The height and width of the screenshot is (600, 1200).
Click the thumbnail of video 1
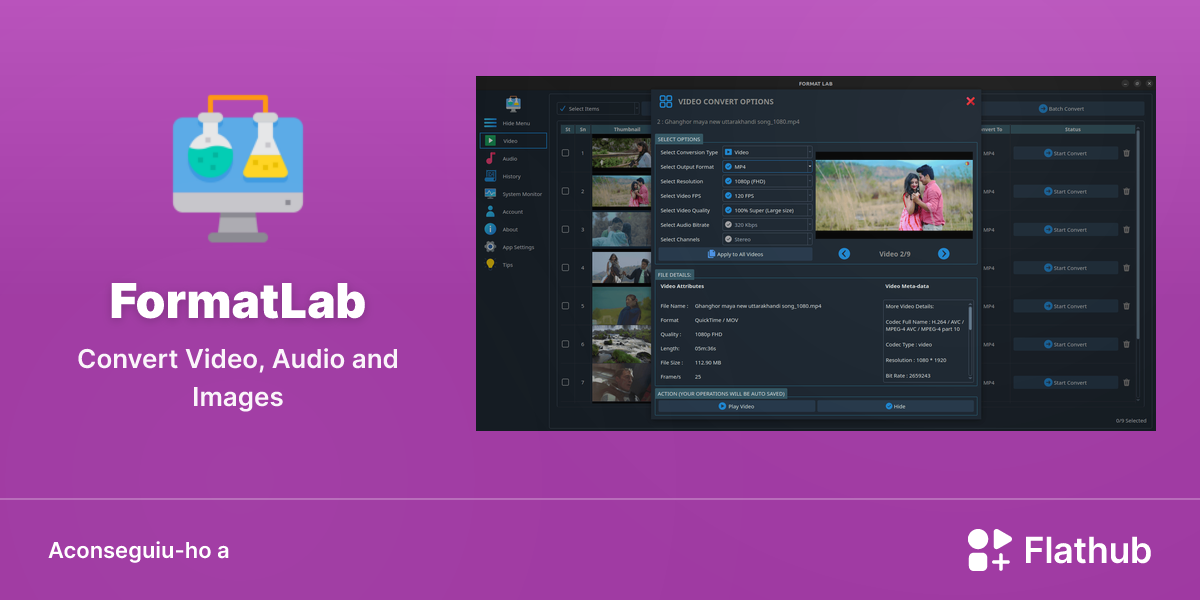pyautogui.click(x=621, y=153)
